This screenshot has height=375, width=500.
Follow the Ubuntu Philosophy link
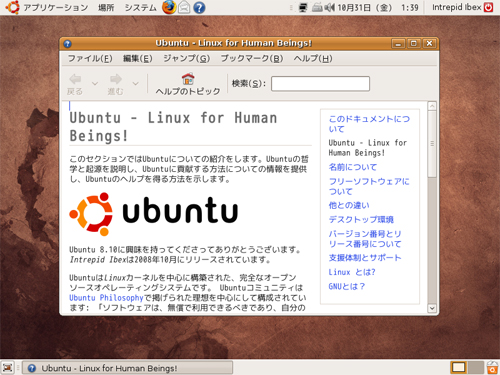click(x=106, y=298)
